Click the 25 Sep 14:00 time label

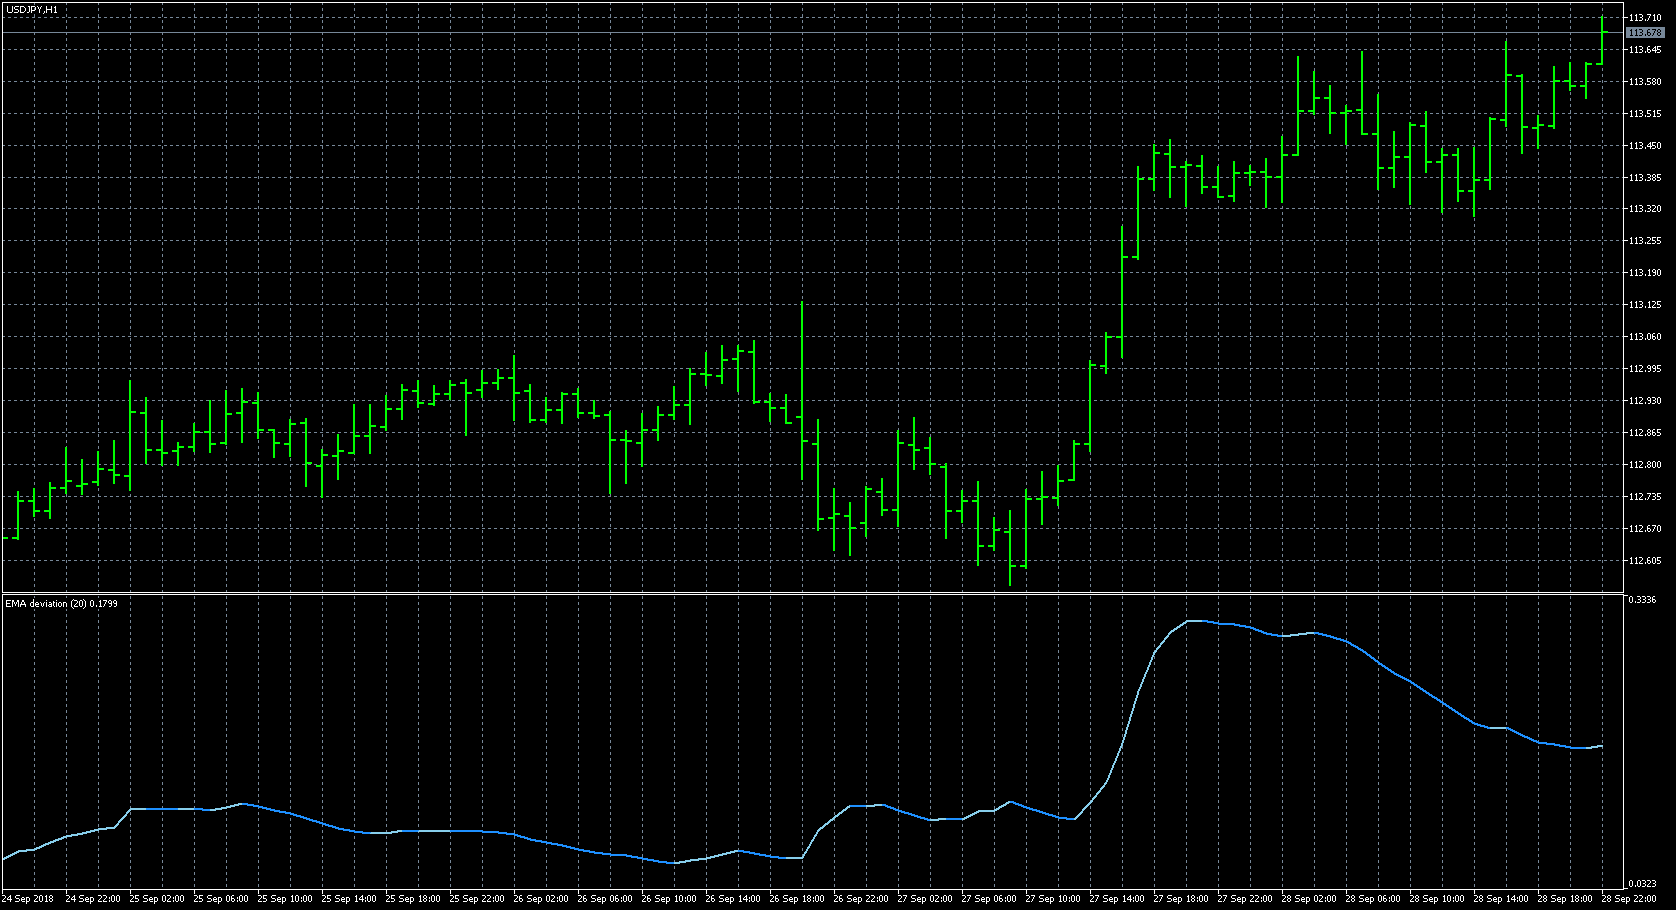tap(349, 899)
